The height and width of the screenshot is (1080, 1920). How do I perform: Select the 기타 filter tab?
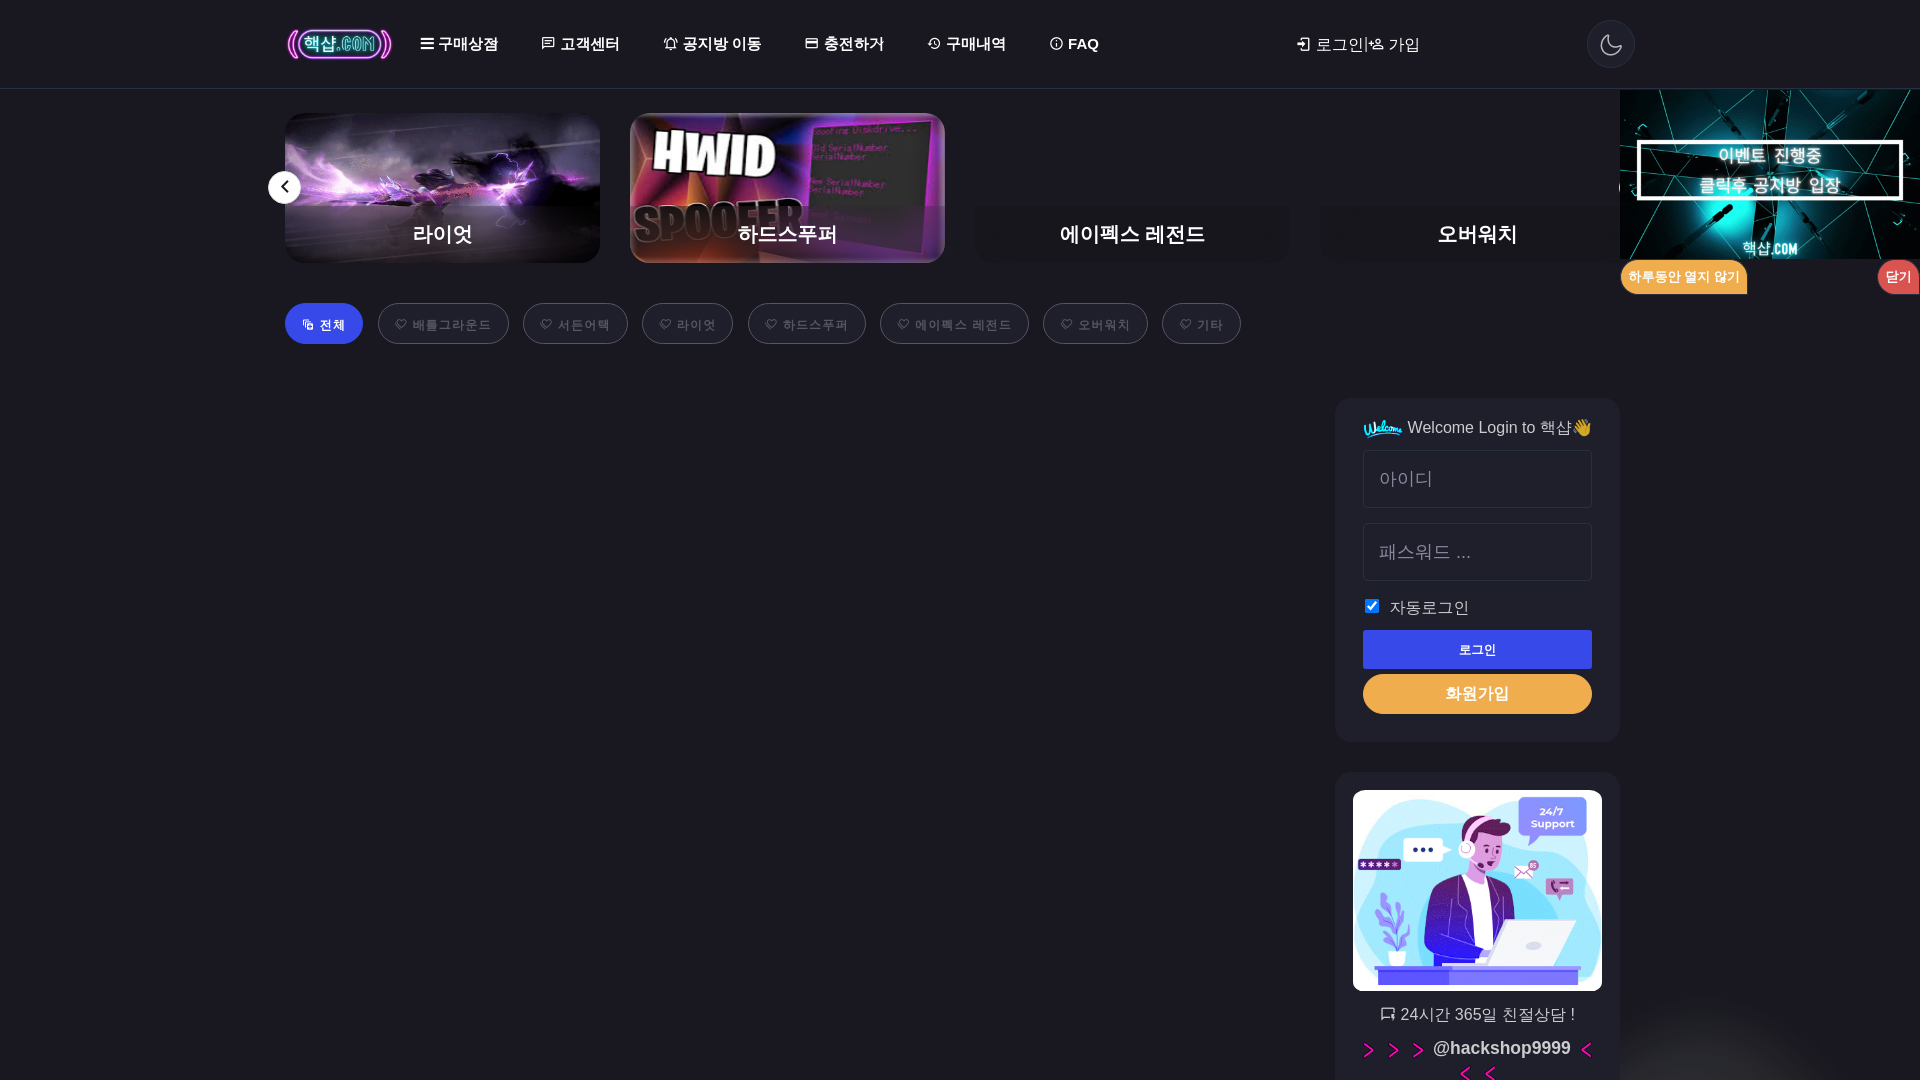pos(1201,323)
